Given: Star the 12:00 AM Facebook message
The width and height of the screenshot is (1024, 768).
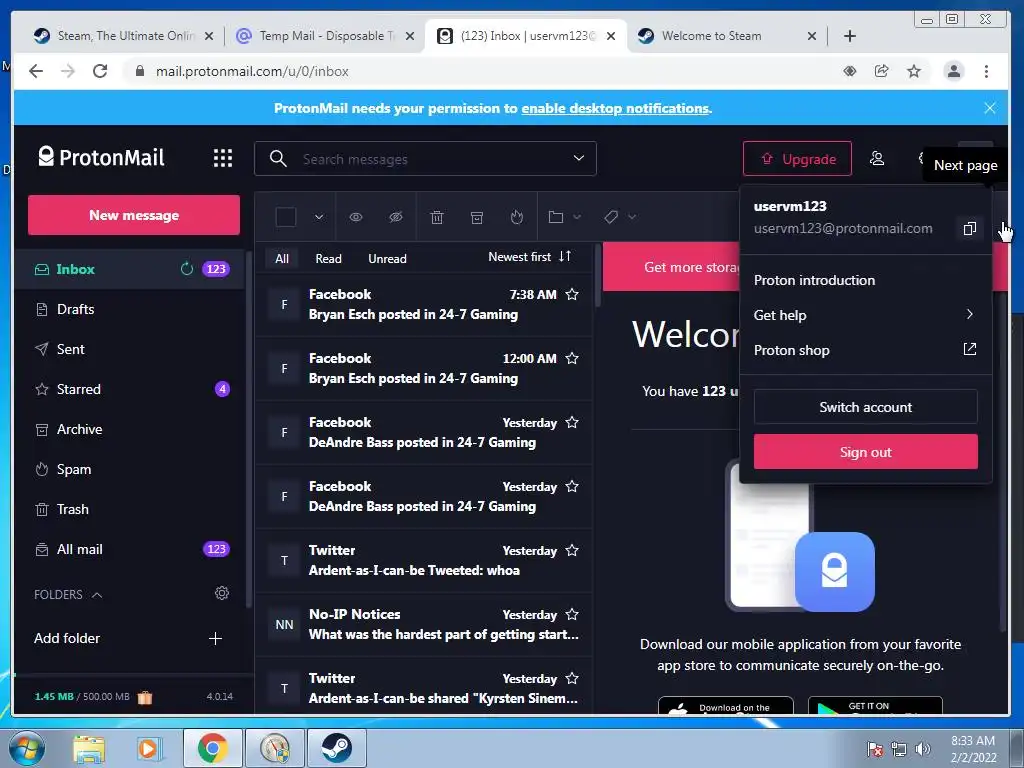Looking at the screenshot, I should click(572, 359).
